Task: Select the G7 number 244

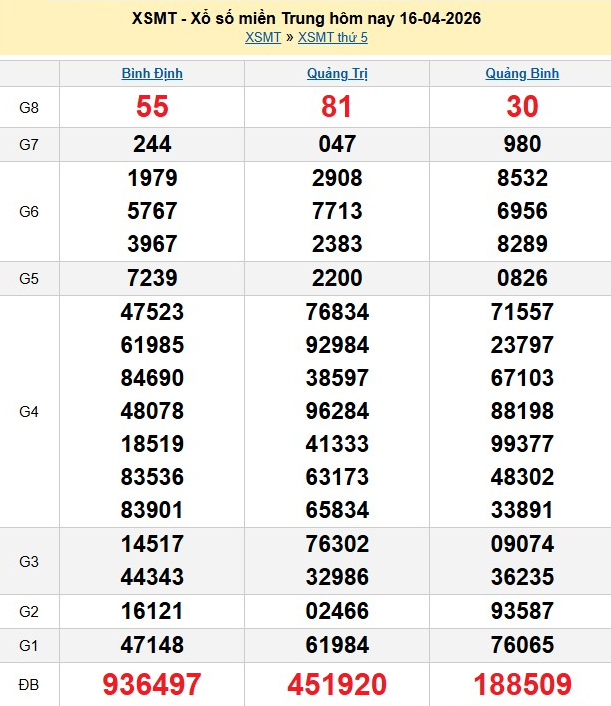Action: pos(152,144)
